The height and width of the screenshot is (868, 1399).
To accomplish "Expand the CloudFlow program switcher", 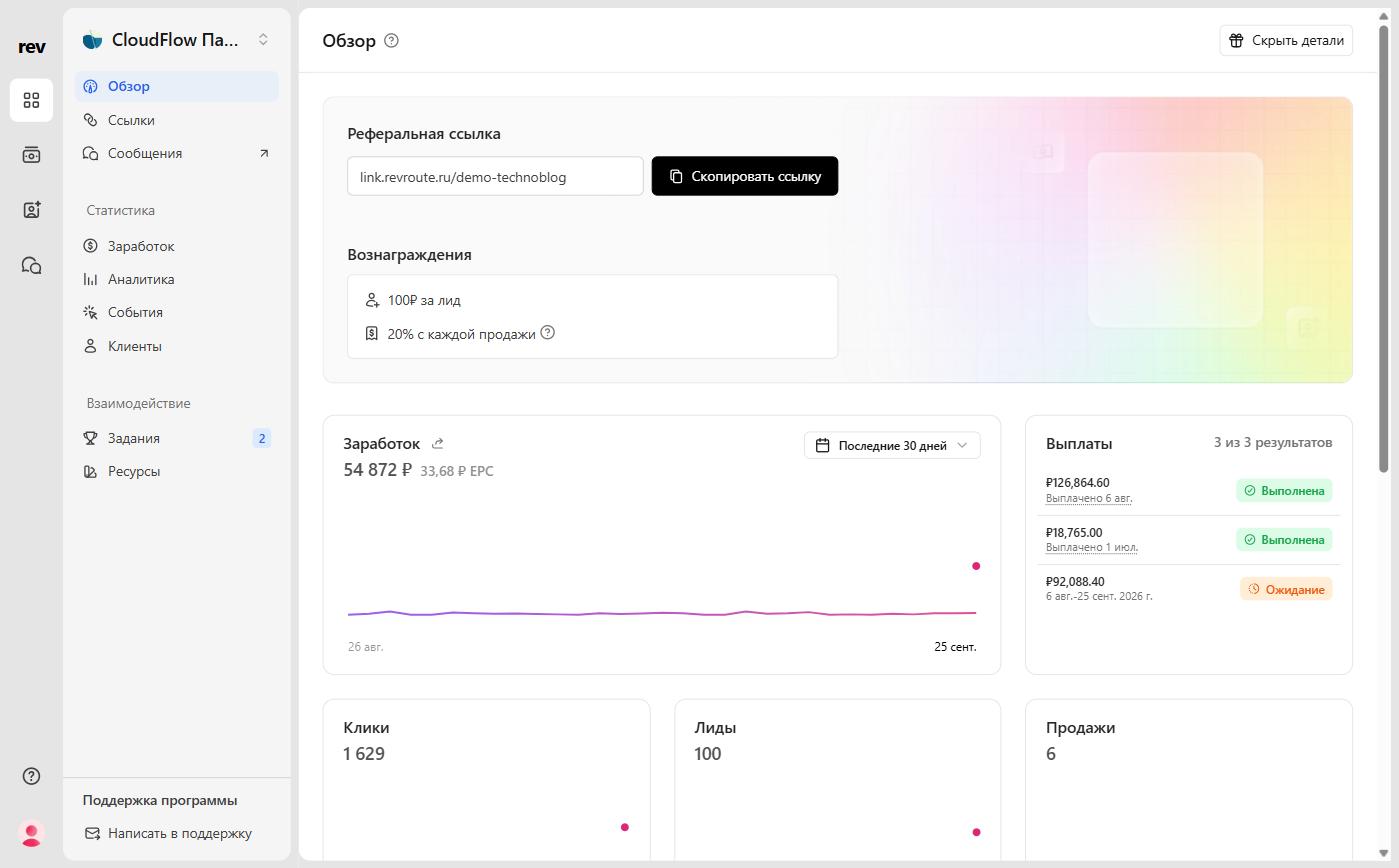I will click(263, 40).
